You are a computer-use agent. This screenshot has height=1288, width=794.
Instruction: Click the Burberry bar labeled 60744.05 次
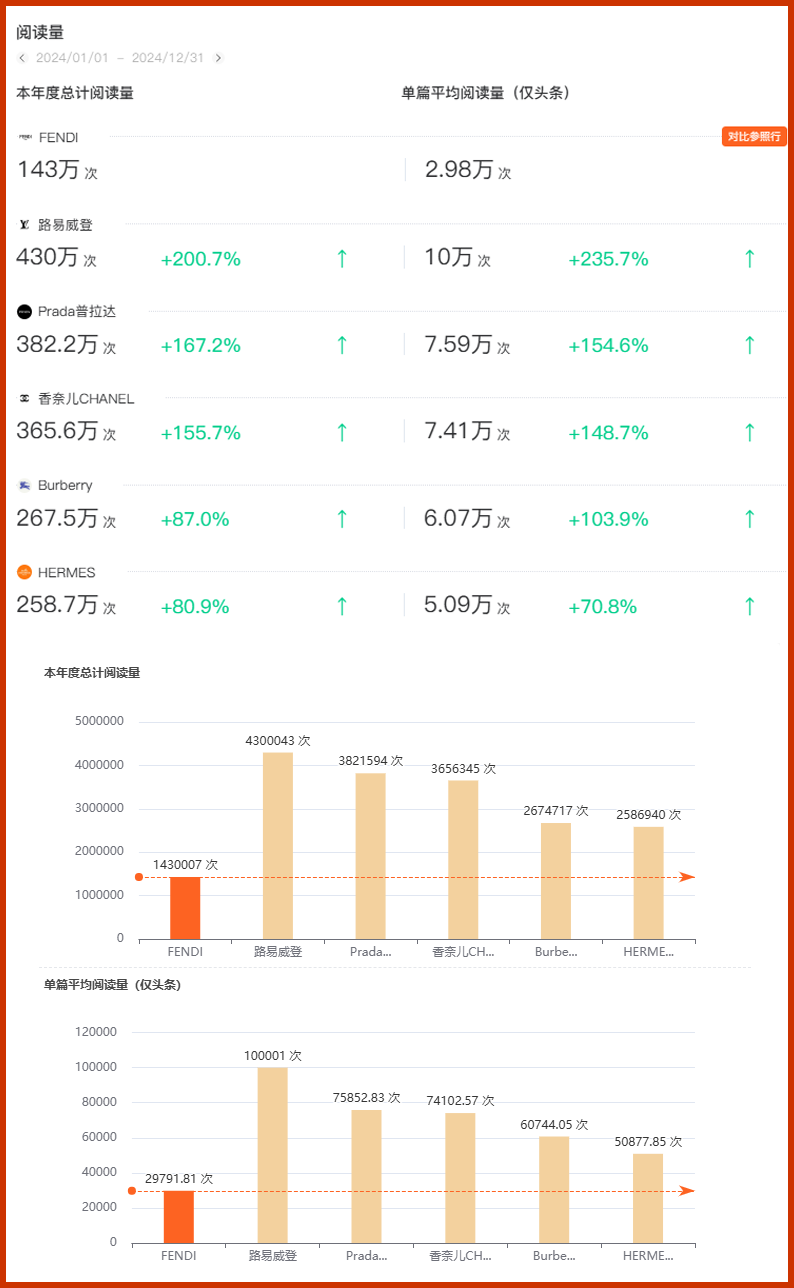coord(554,1190)
